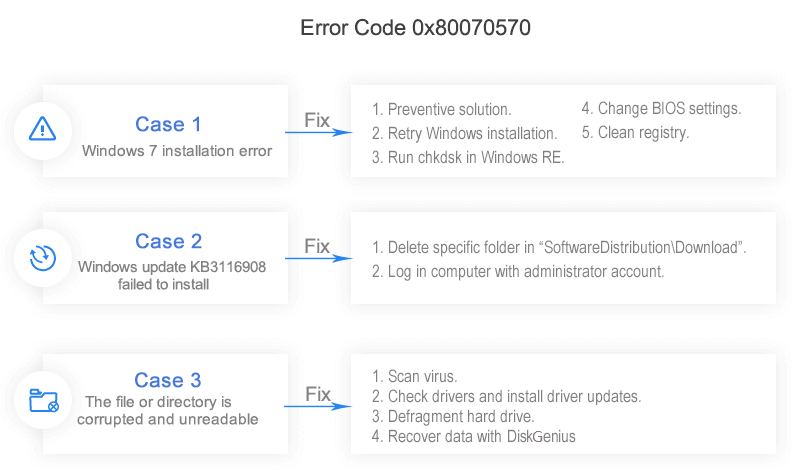This screenshot has width=800, height=476.
Task: Select the Case 2 heading
Action: [168, 241]
